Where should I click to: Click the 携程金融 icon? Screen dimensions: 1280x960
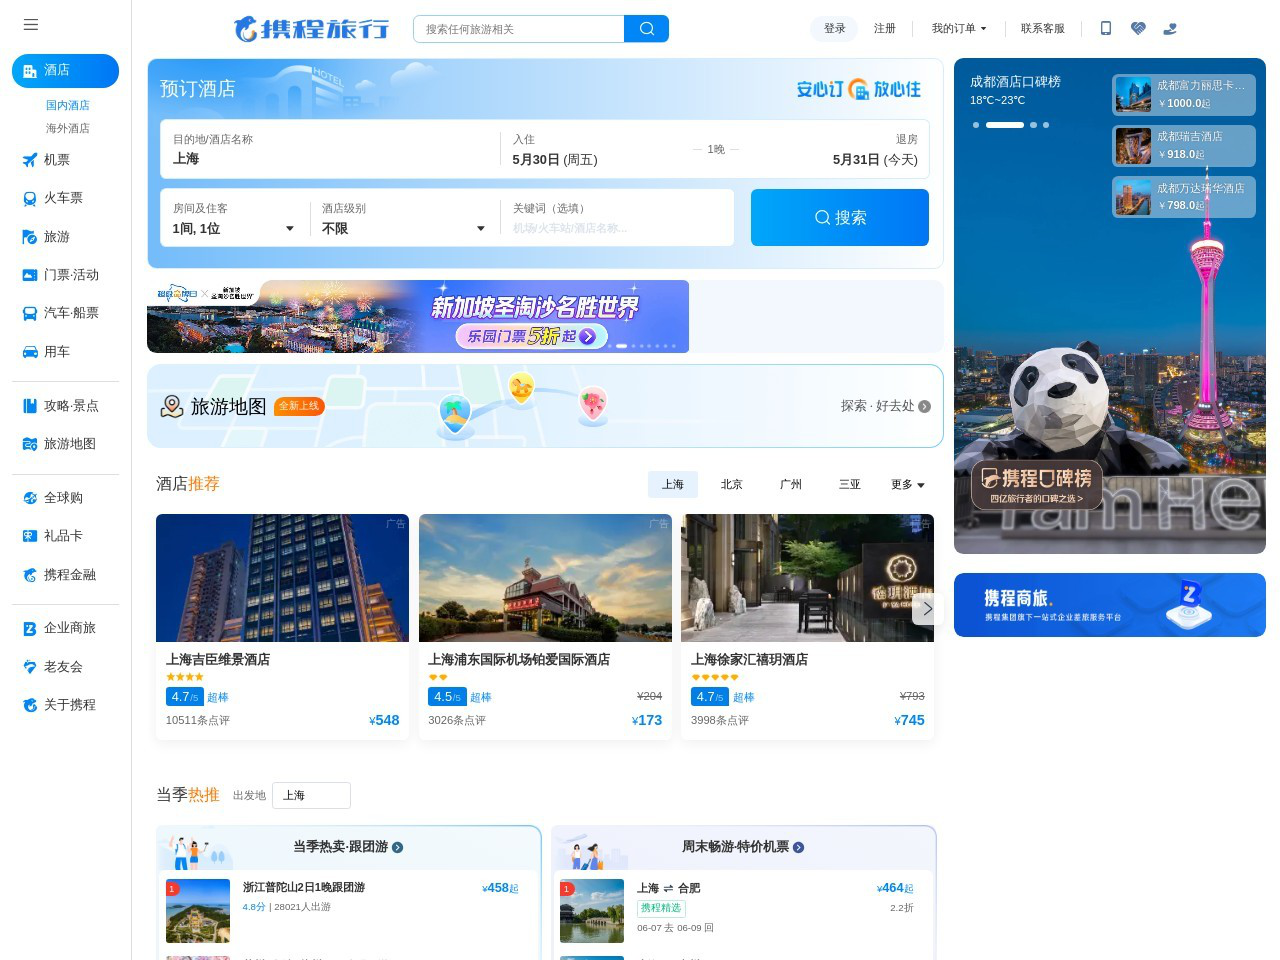pyautogui.click(x=30, y=575)
